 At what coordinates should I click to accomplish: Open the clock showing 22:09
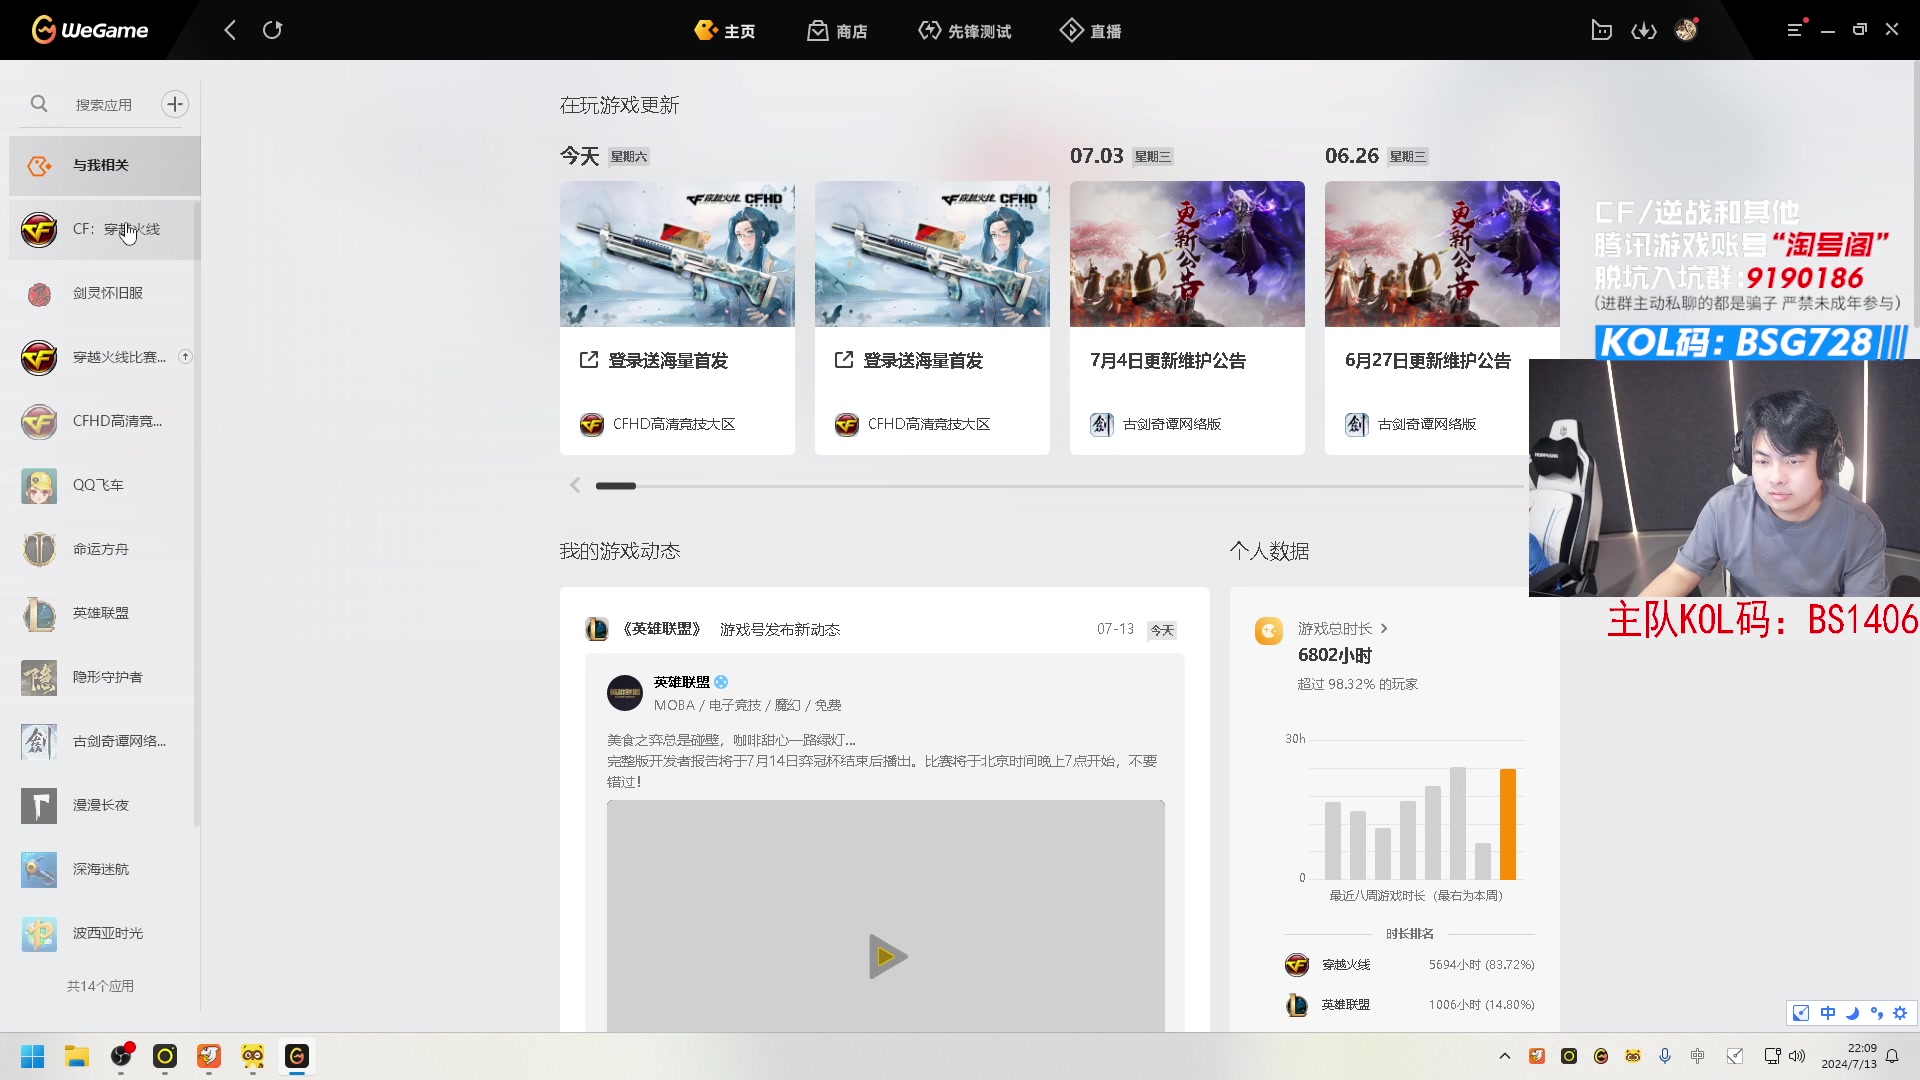(x=1849, y=1056)
